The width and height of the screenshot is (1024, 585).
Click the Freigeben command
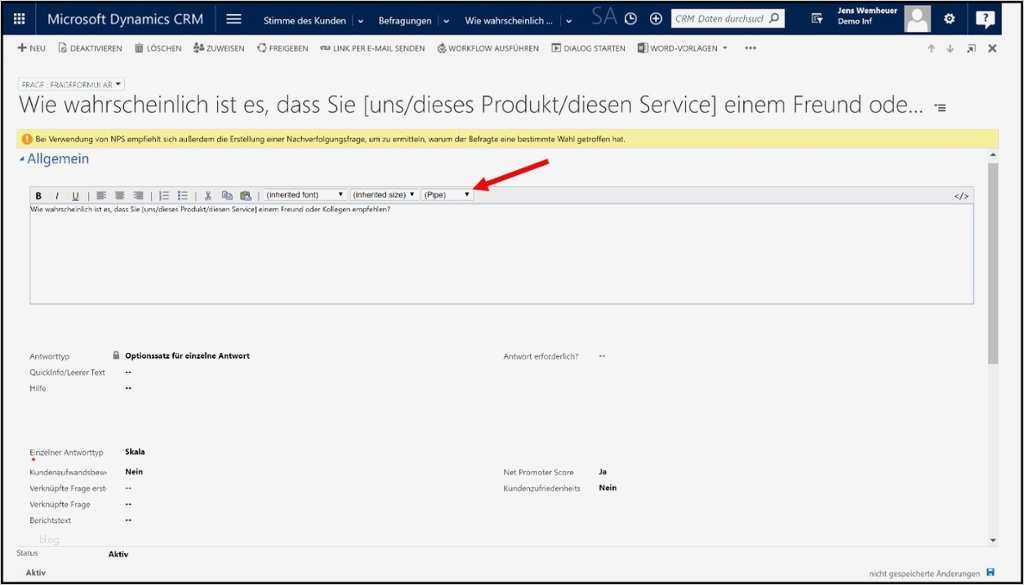(x=282, y=48)
